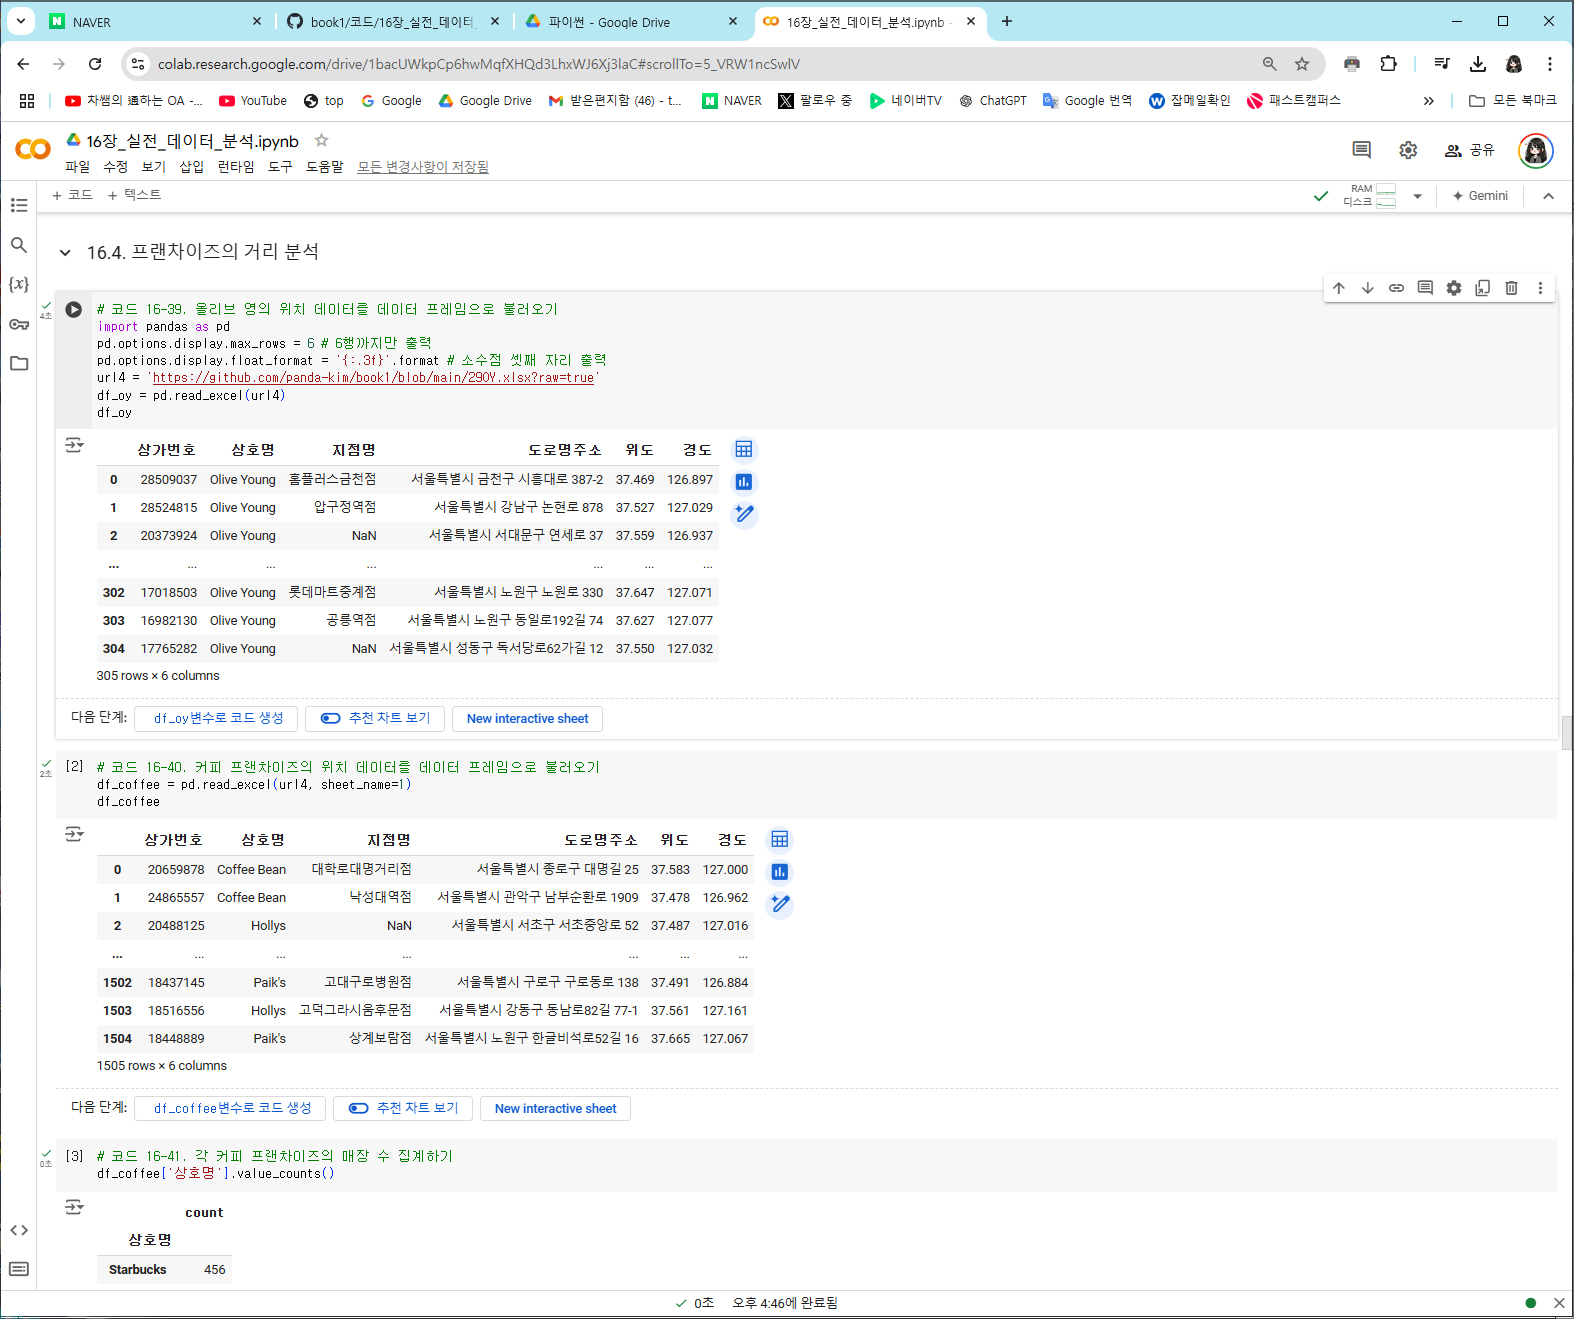Generate code with df_oy magic wand icon
This screenshot has width=1574, height=1319.
pyautogui.click(x=744, y=514)
